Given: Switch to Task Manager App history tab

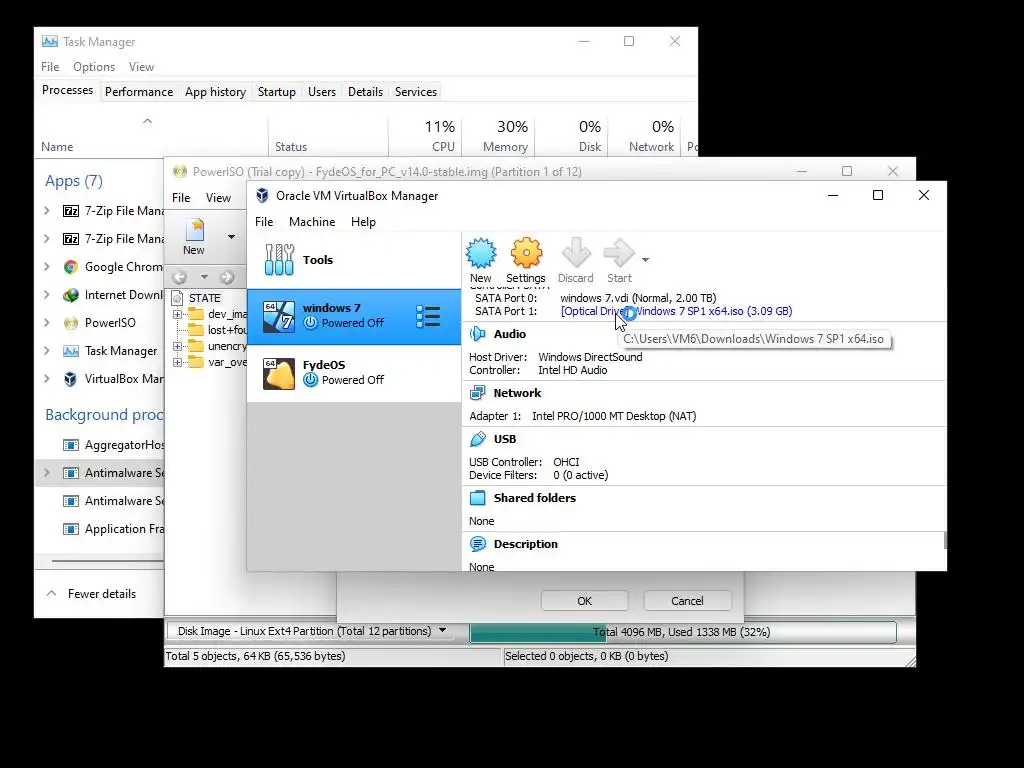Looking at the screenshot, I should coord(216,92).
